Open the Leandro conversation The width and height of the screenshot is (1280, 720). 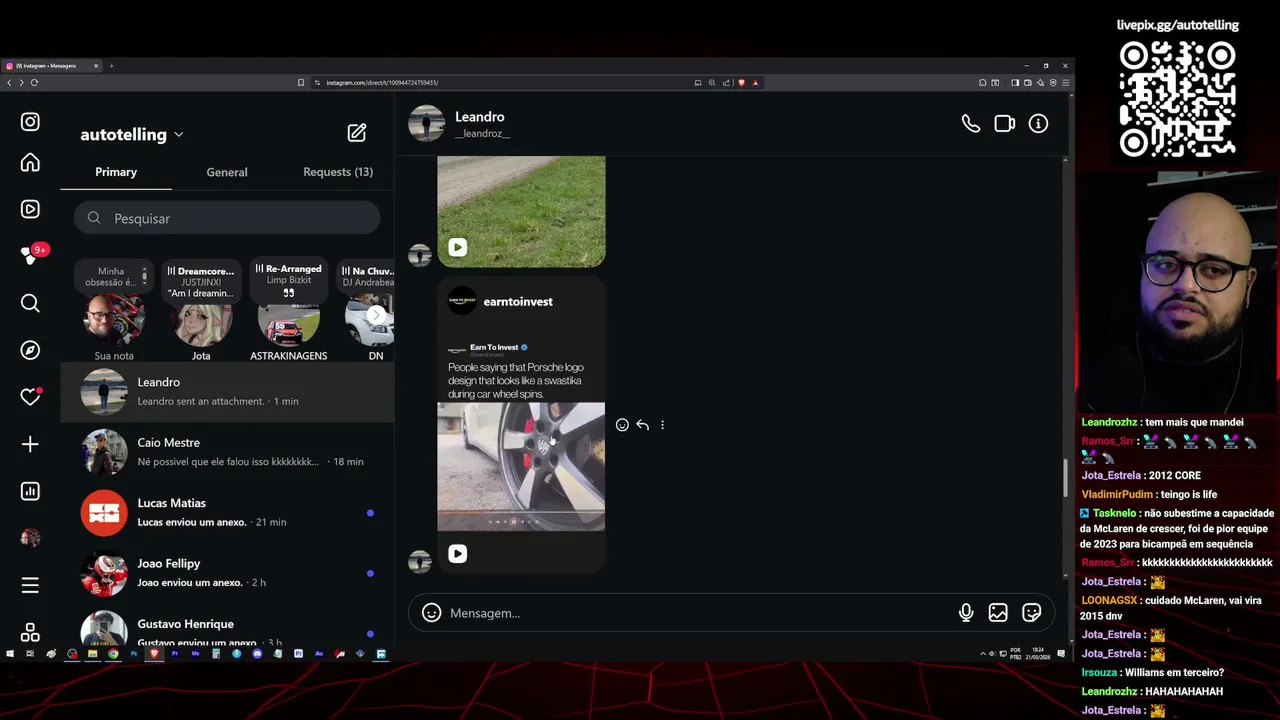coord(227,391)
